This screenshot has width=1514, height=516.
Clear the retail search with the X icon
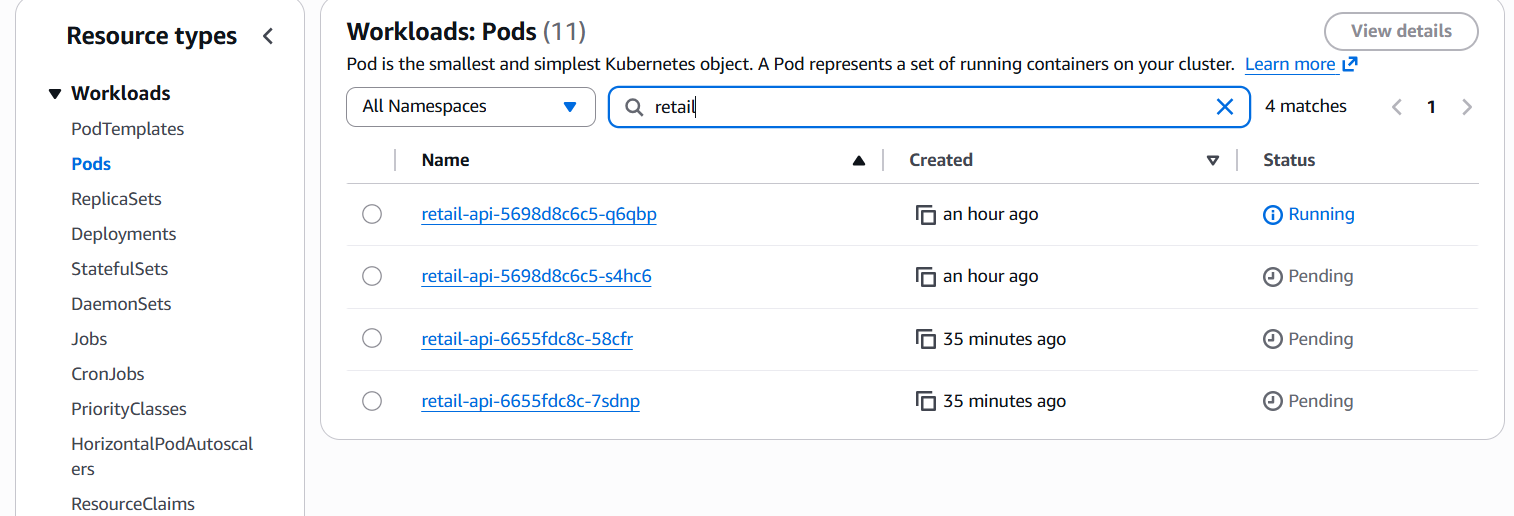point(1224,107)
